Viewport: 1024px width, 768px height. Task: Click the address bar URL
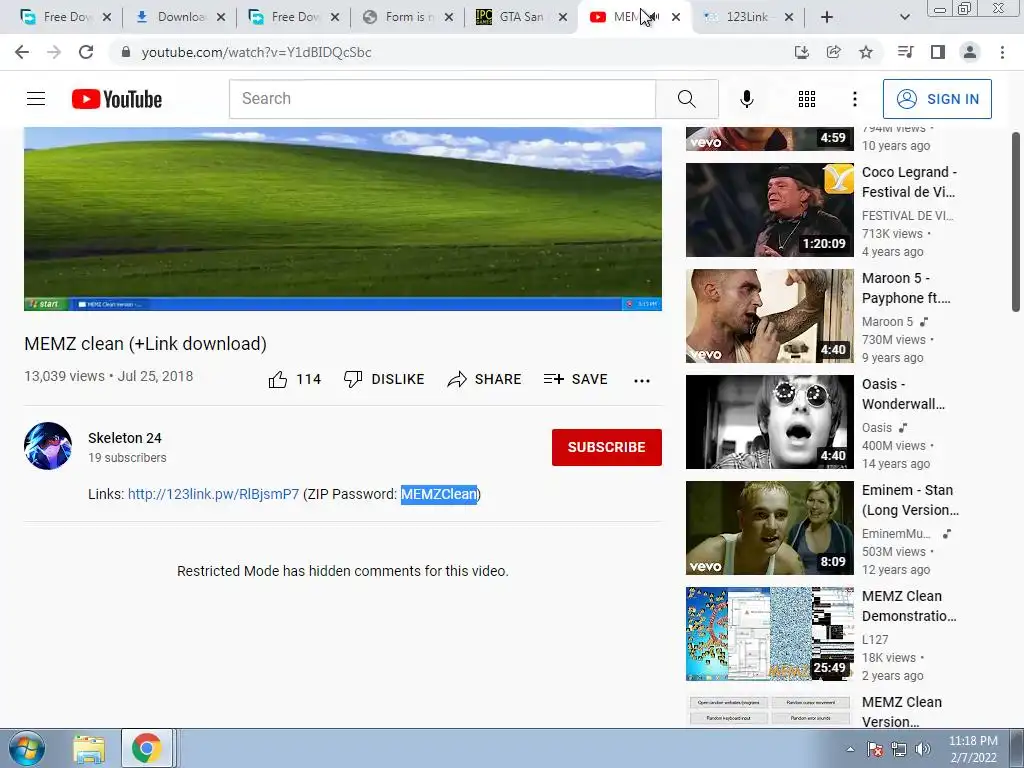256,52
